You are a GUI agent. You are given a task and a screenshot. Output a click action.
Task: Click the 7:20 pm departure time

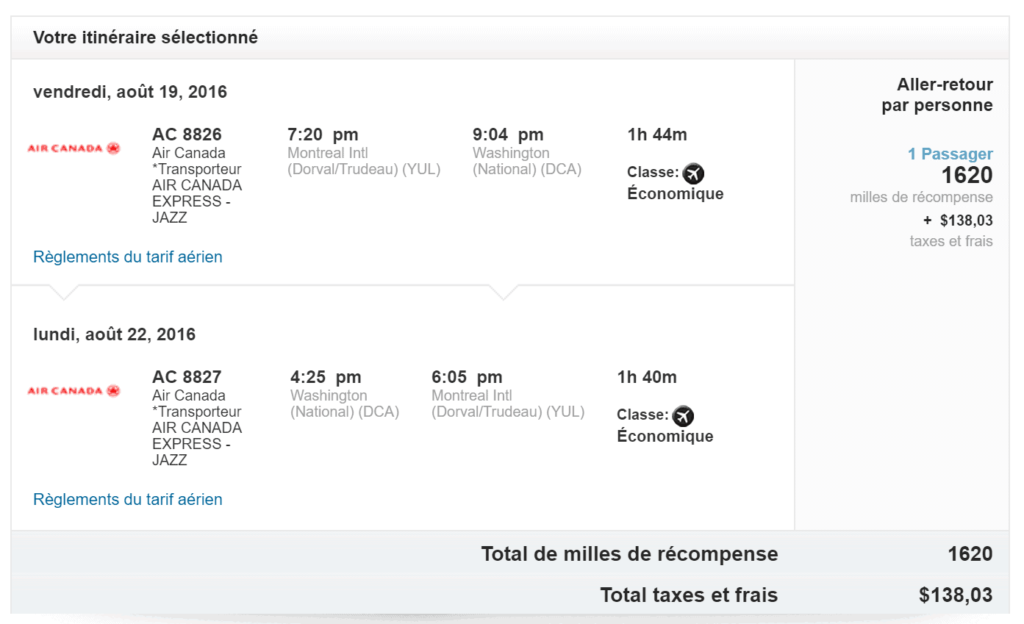[322, 134]
